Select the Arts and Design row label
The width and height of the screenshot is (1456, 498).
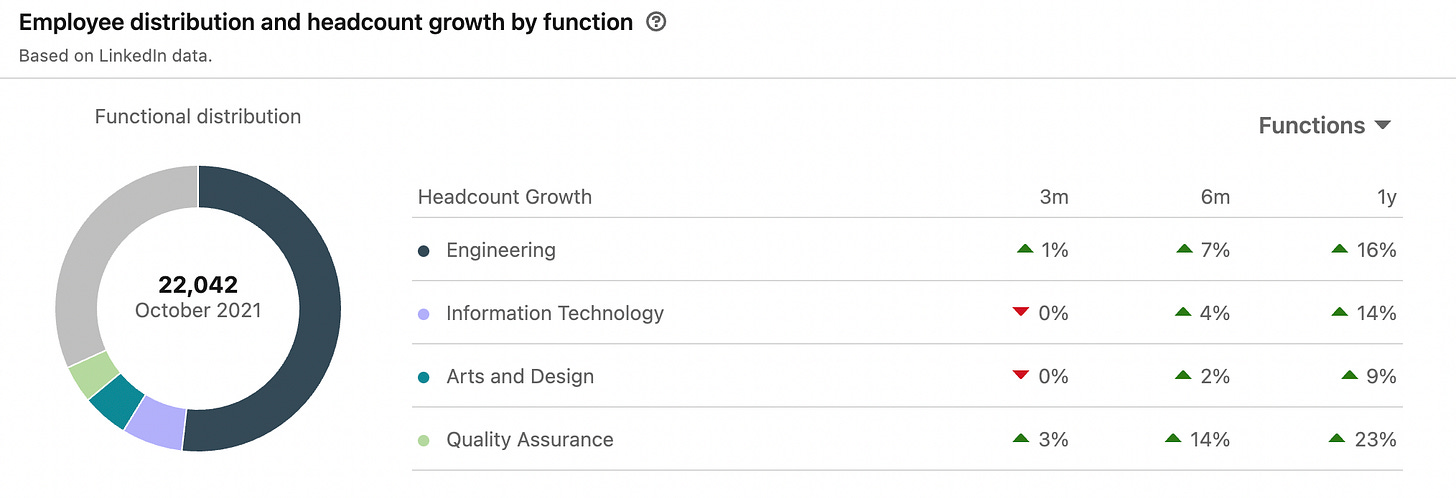coord(520,377)
